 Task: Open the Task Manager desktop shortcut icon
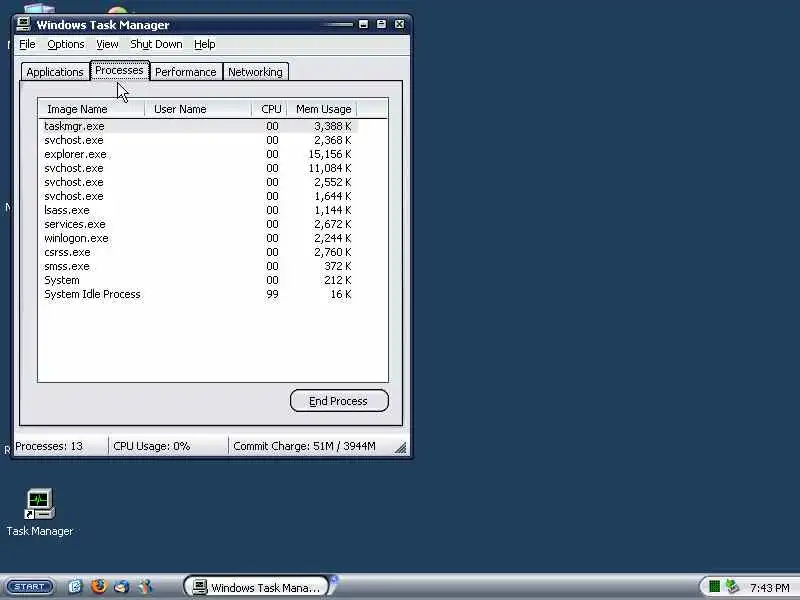click(39, 504)
